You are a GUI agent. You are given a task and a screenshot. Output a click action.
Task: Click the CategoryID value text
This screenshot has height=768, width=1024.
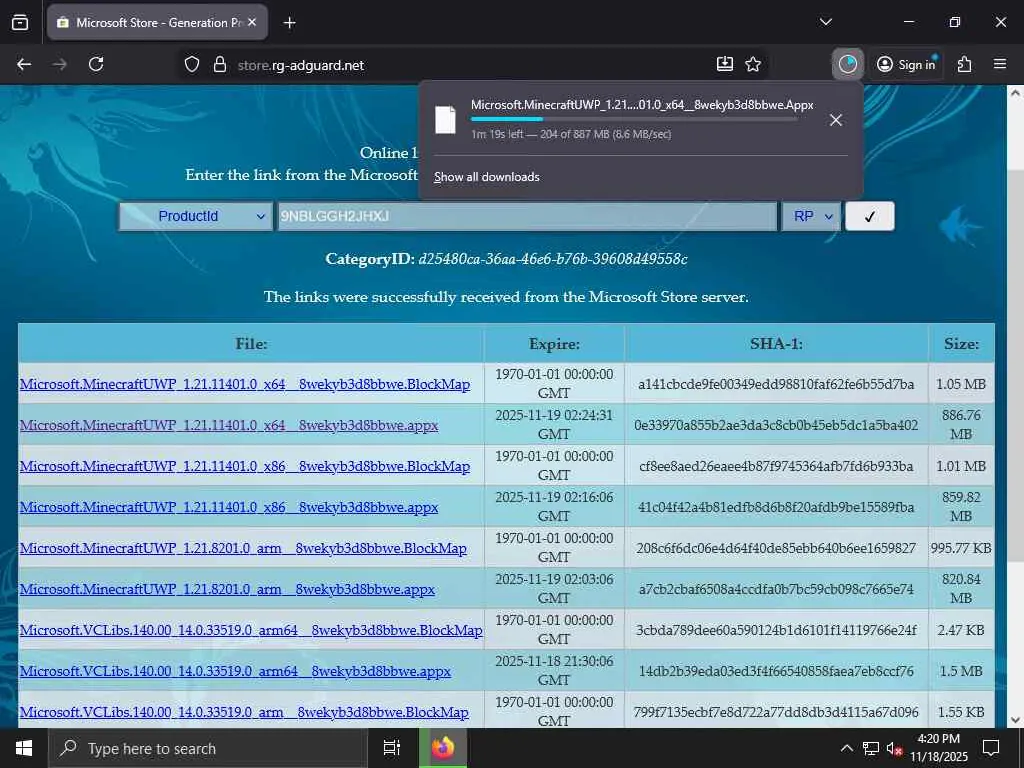pyautogui.click(x=552, y=259)
